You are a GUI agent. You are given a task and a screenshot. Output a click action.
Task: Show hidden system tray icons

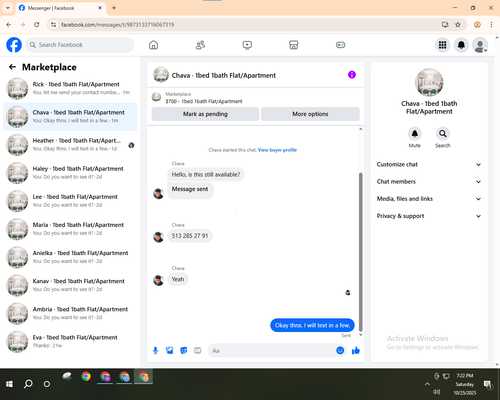click(x=427, y=384)
